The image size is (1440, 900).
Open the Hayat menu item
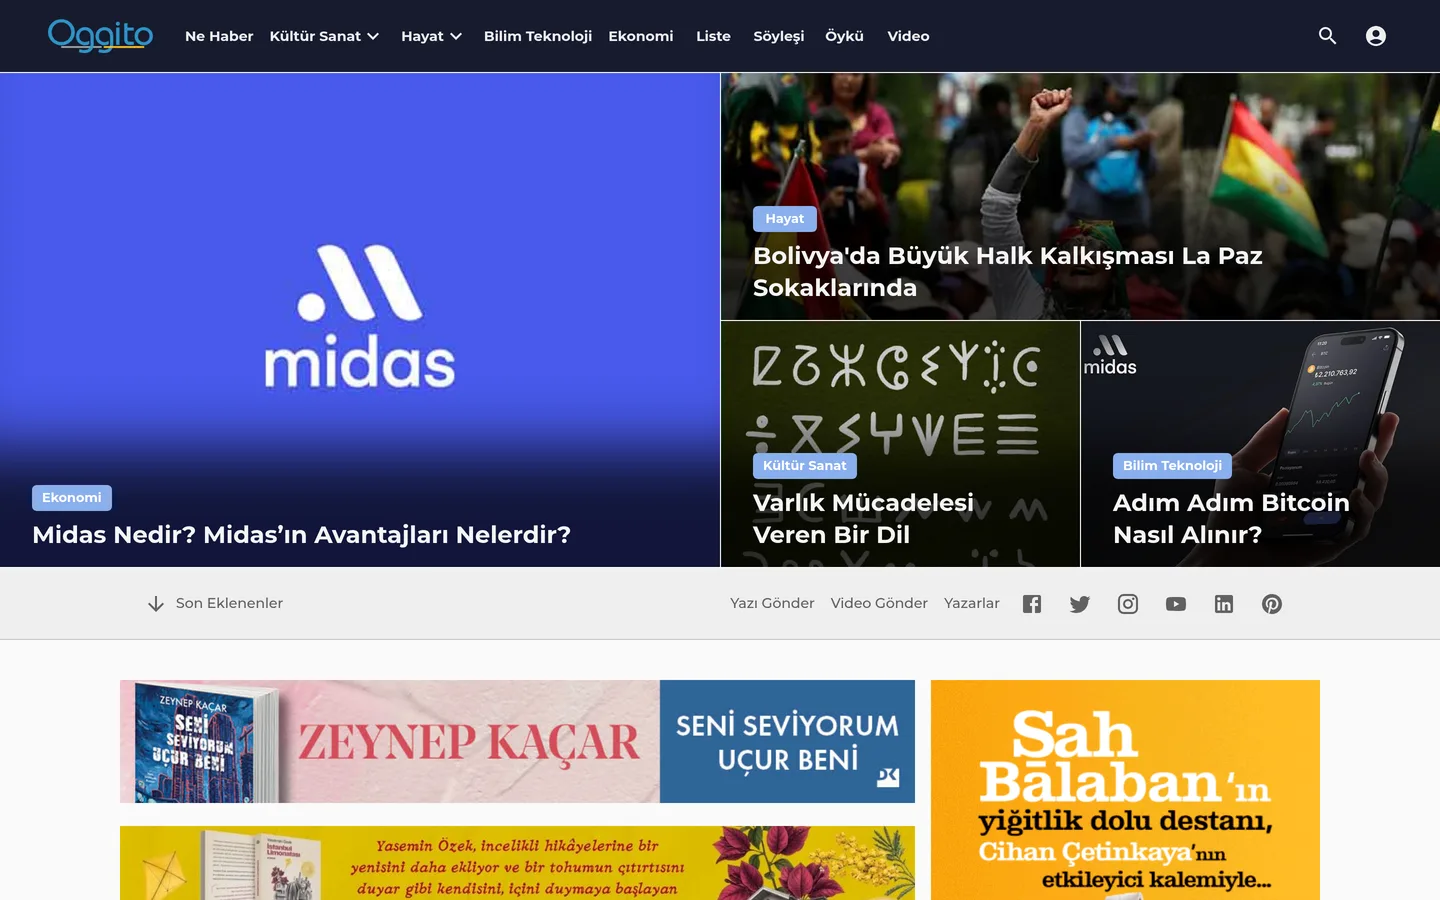click(x=422, y=36)
